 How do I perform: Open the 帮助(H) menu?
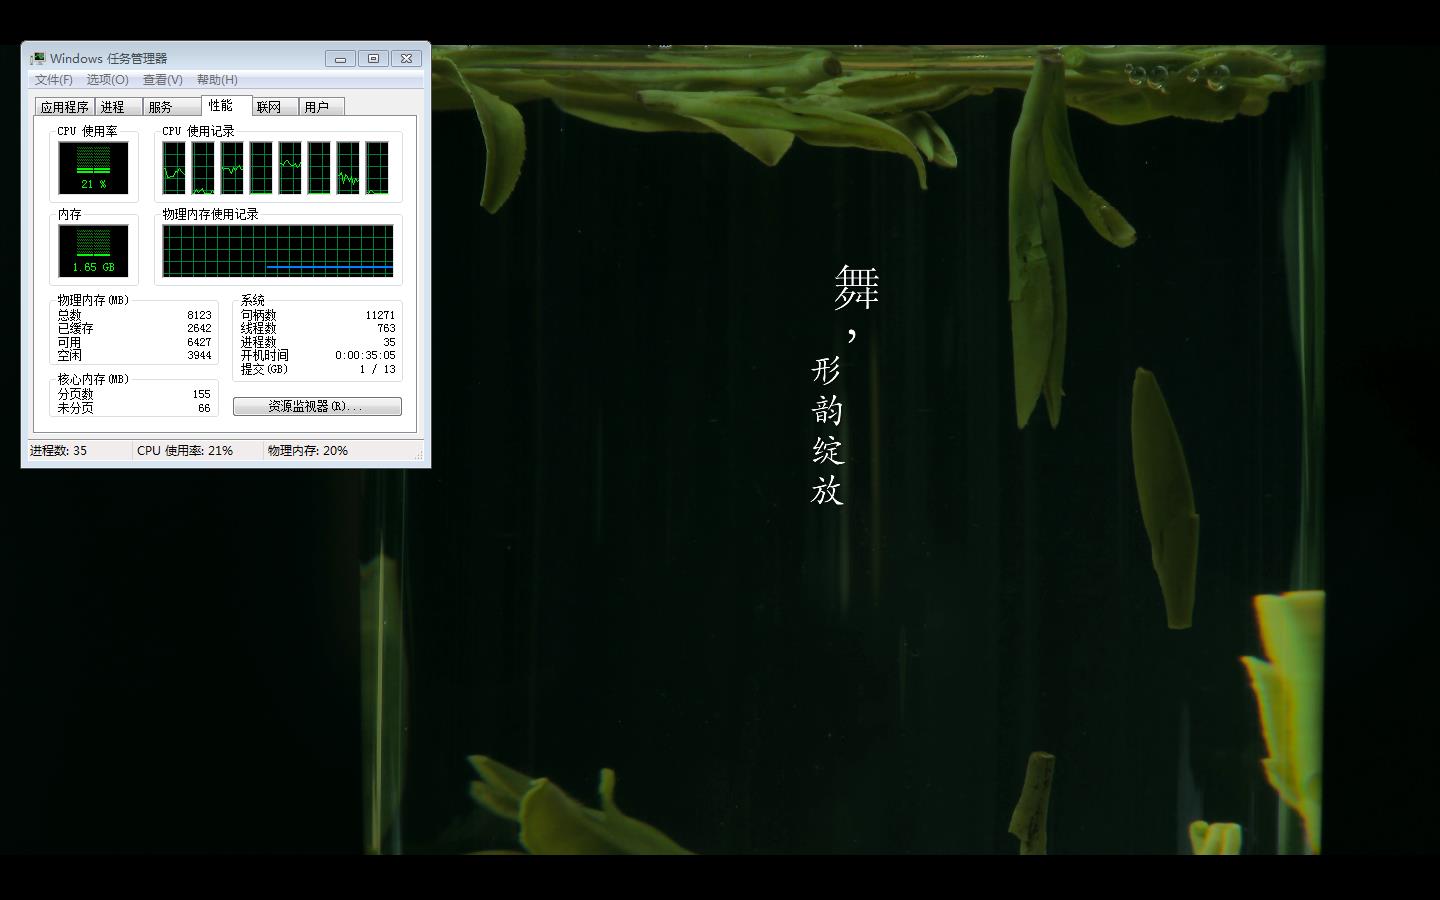point(217,80)
